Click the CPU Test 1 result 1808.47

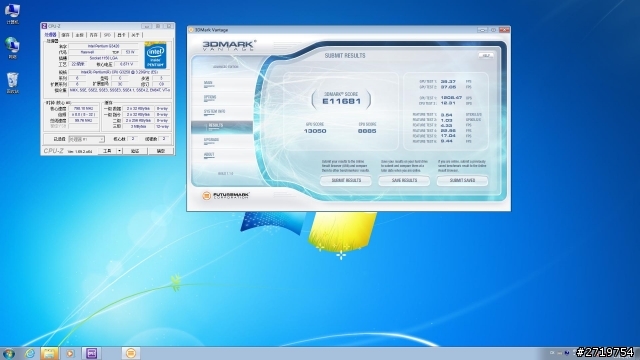(x=451, y=98)
